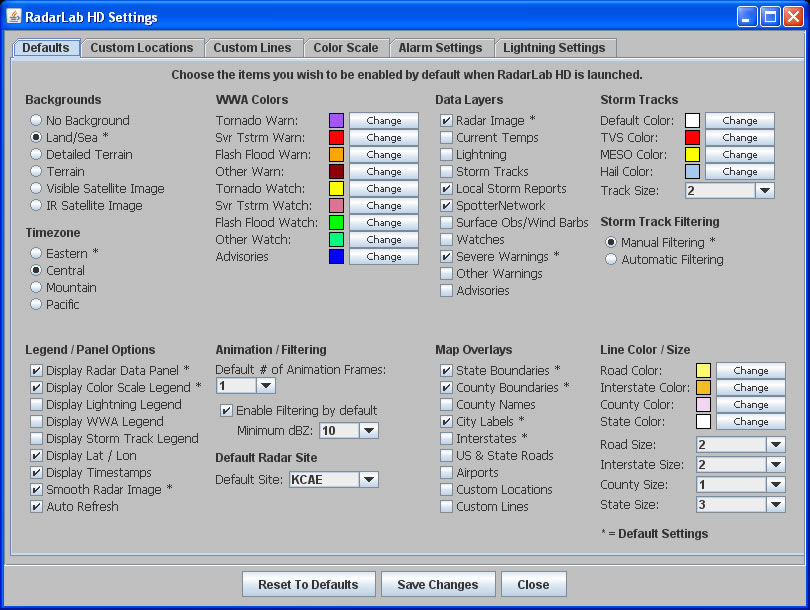Screen dimensions: 810x610
Task: Open the Default Site KCAE dropdown
Action: (x=334, y=480)
